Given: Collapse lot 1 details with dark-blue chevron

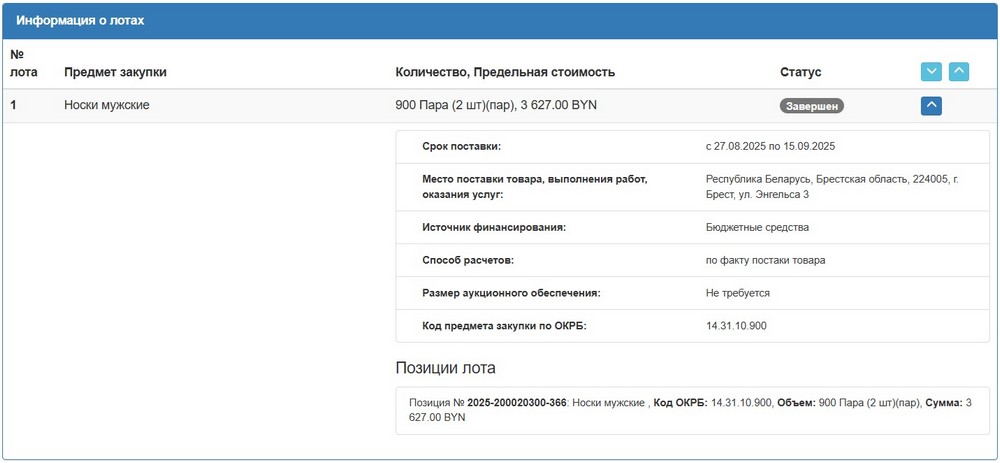Looking at the screenshot, I should point(931,105).
